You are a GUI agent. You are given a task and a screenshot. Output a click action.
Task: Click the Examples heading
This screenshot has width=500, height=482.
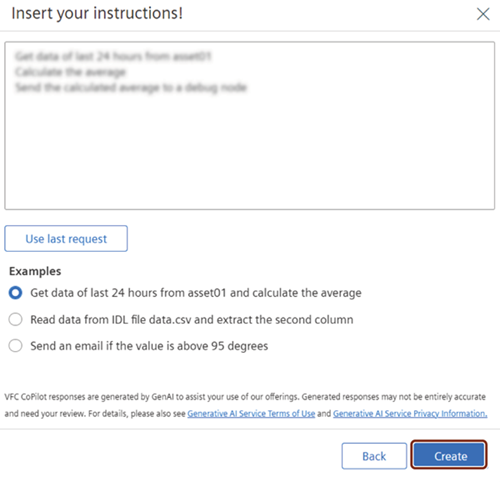point(35,271)
